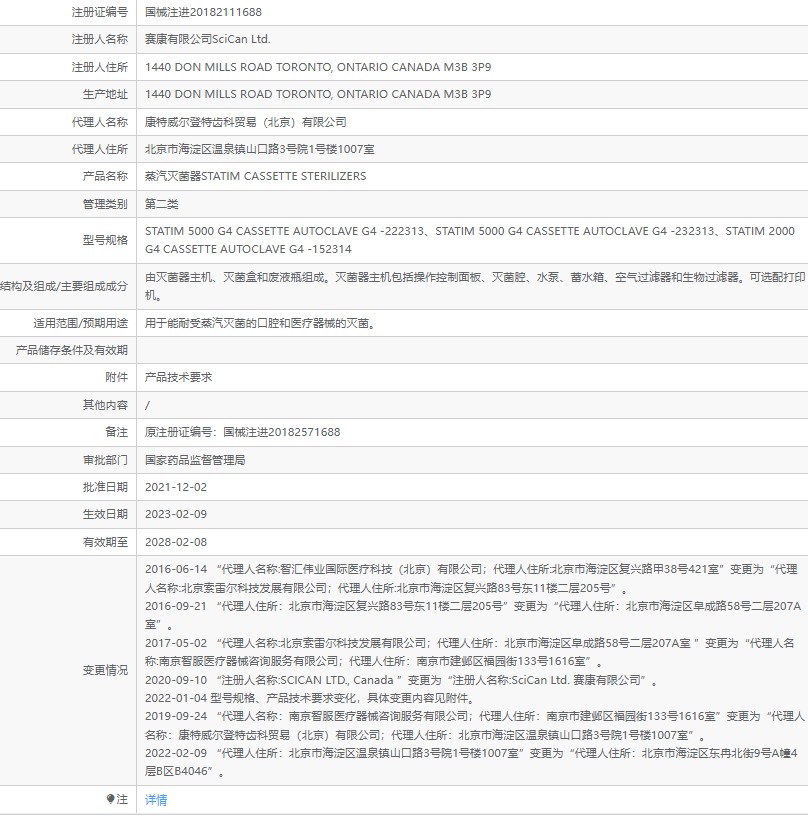Click the 2016-09-21 change record
Screen dimensions: 808x821
(x=473, y=615)
